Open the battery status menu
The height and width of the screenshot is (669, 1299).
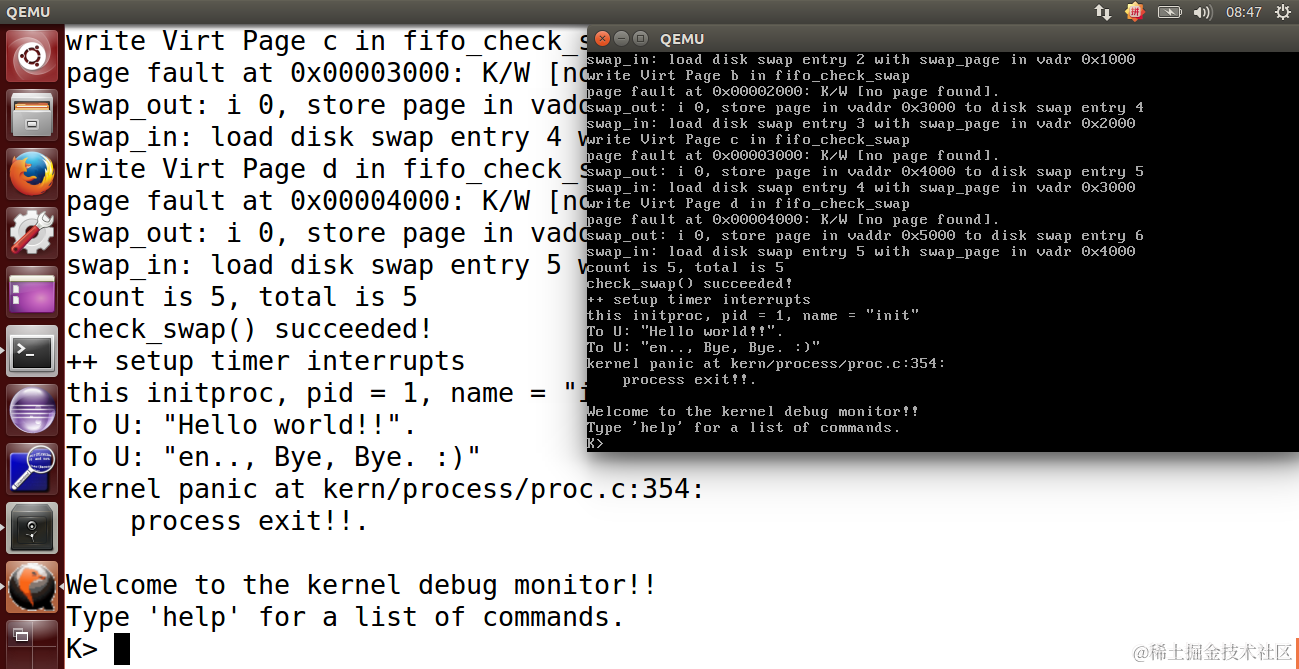[1168, 12]
